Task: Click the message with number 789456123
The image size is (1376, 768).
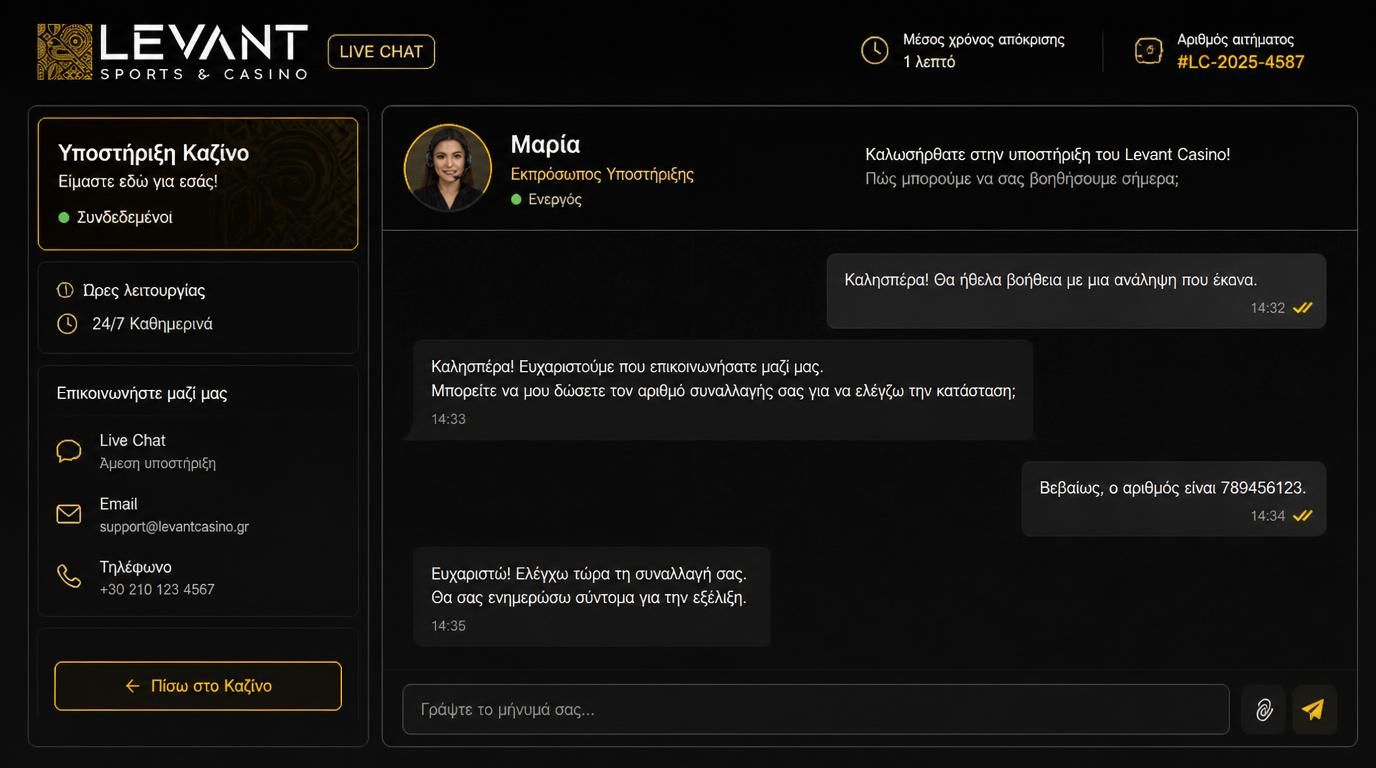Action: 1174,499
